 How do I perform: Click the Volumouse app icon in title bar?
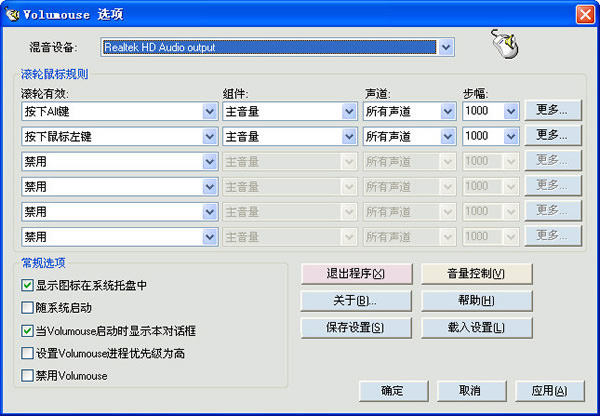point(13,15)
